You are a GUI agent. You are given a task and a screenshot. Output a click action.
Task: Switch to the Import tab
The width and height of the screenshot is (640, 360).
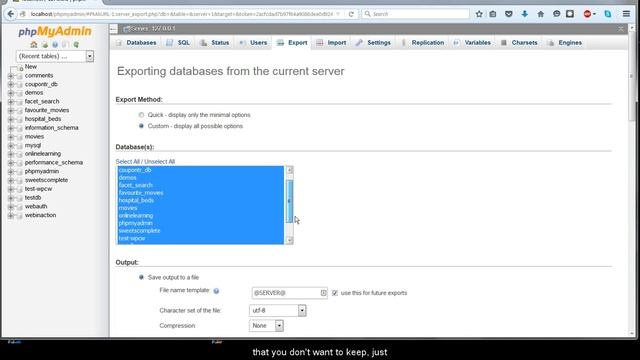(x=331, y=43)
